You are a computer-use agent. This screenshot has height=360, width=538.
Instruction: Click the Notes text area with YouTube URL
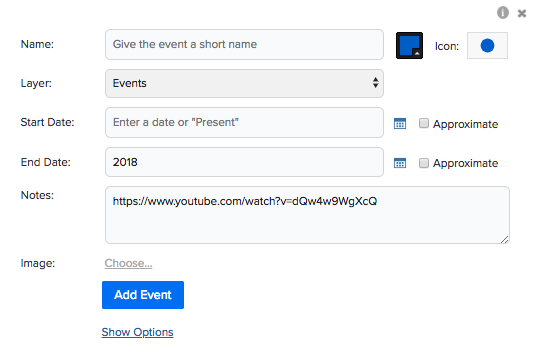pyautogui.click(x=307, y=215)
